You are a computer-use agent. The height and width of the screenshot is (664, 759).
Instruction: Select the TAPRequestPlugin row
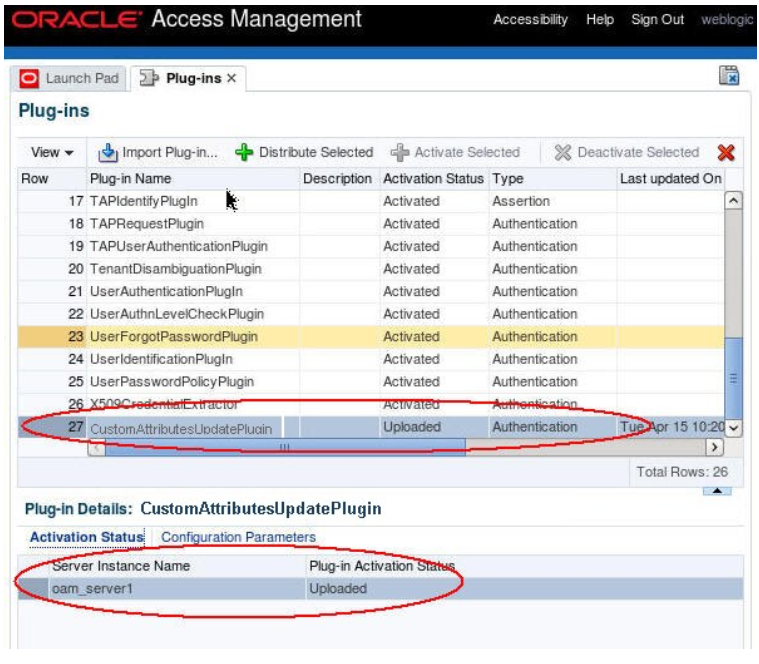point(371,224)
